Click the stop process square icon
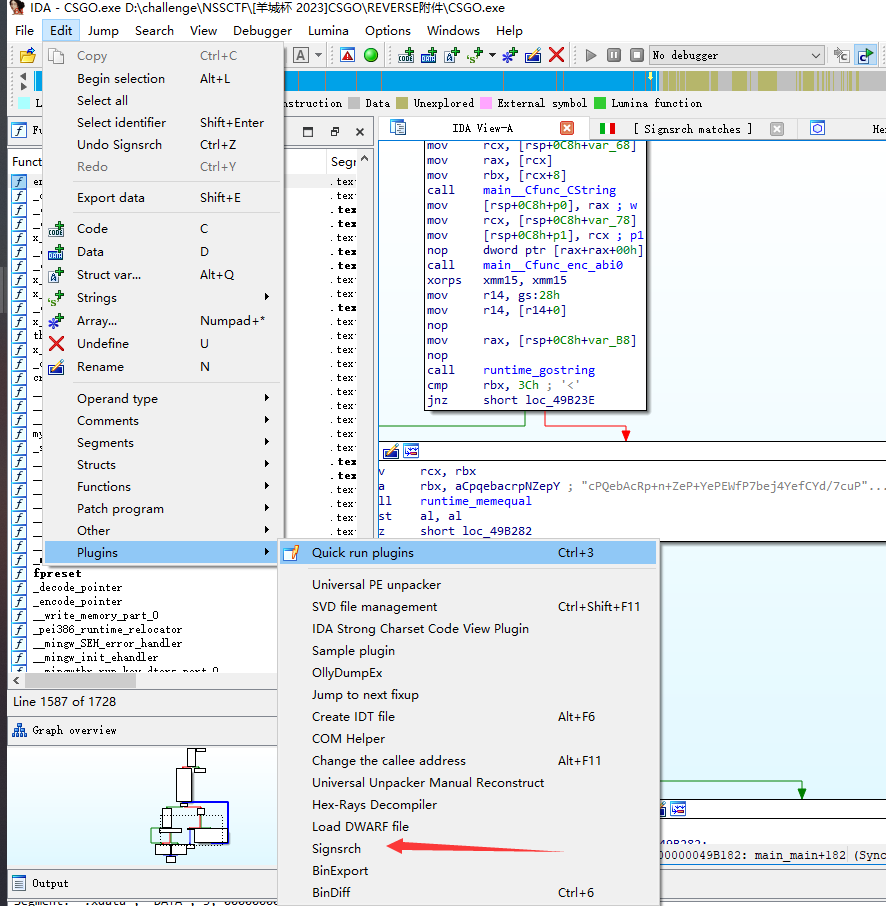The width and height of the screenshot is (886, 906). (x=635, y=56)
